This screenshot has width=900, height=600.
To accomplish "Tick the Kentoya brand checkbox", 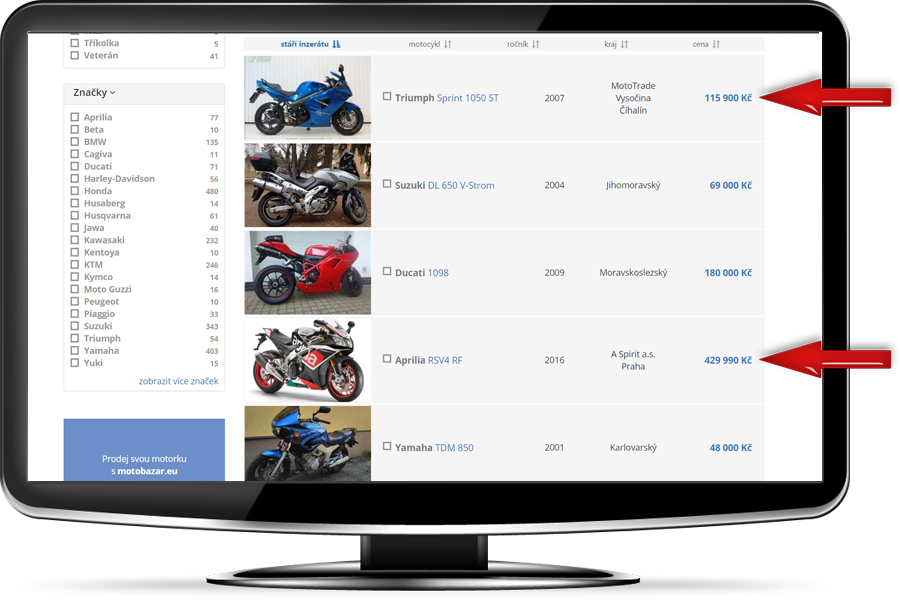I will click(x=75, y=252).
